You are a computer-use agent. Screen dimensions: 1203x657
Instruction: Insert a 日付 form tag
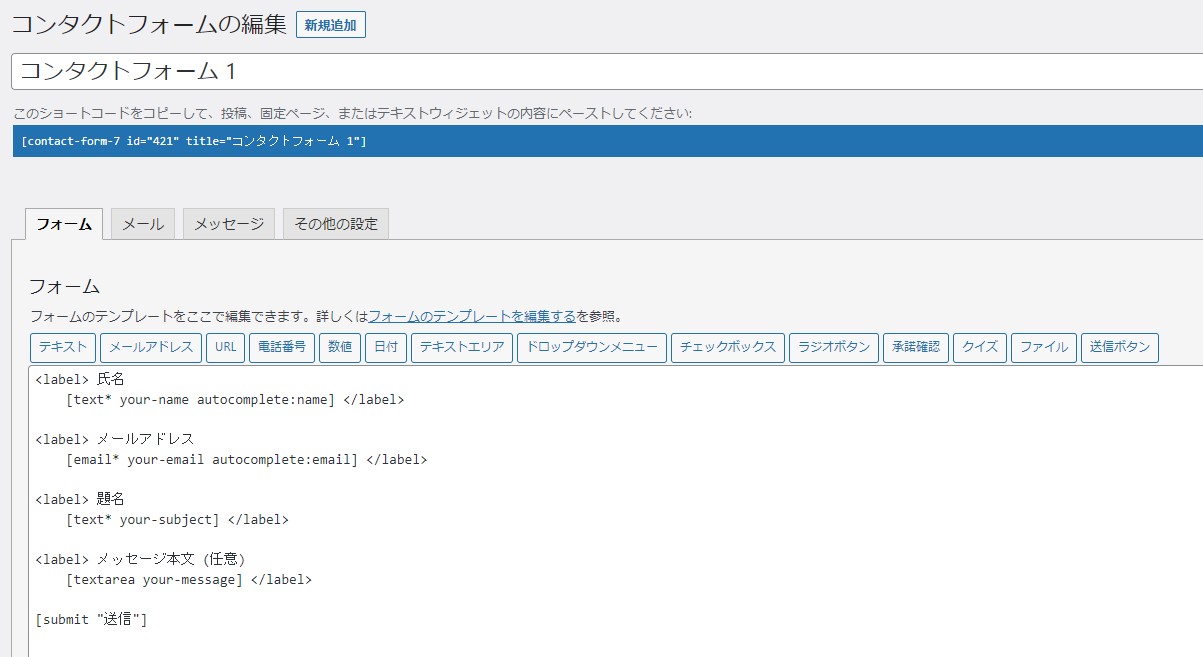click(x=386, y=347)
